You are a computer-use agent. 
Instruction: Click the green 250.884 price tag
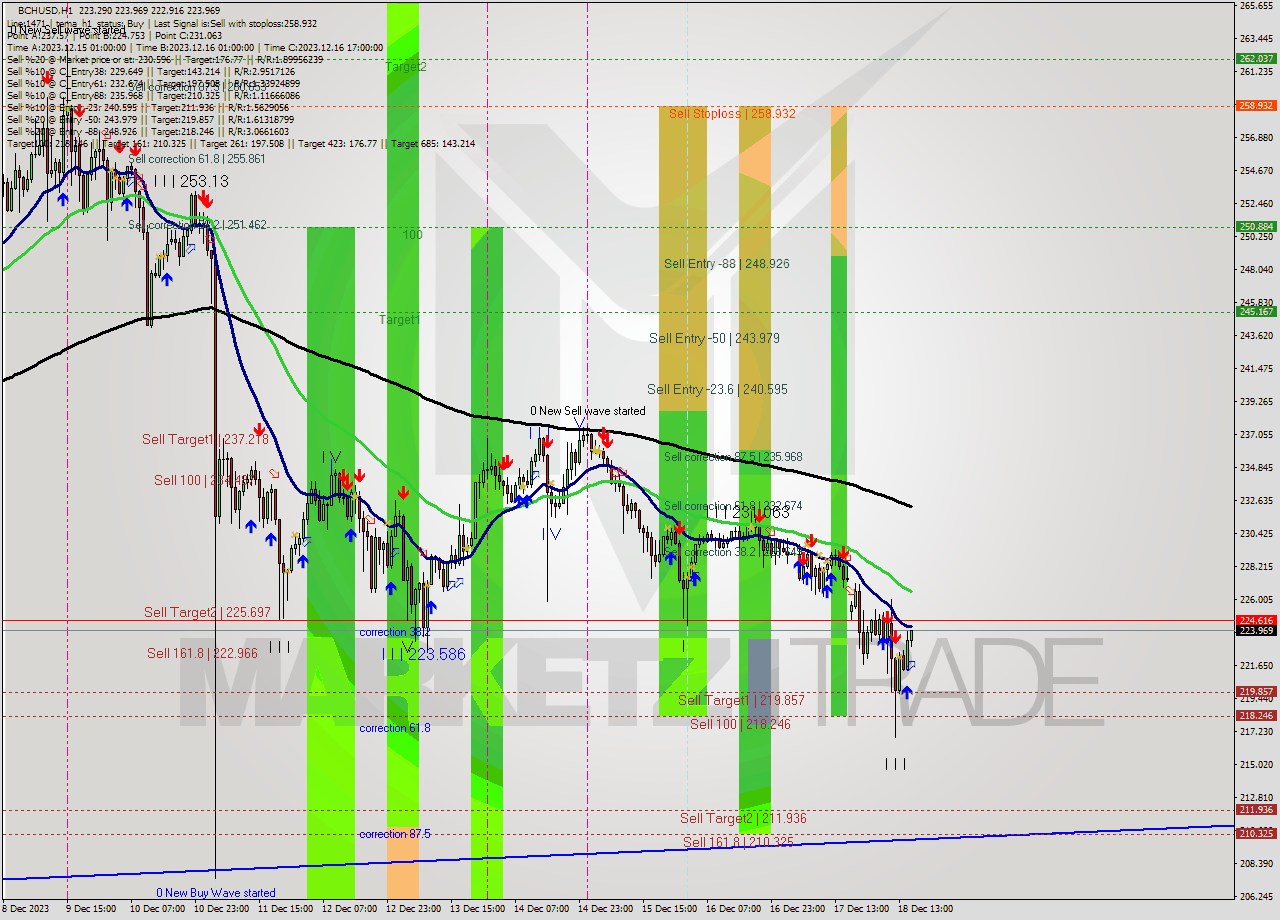point(1256,227)
